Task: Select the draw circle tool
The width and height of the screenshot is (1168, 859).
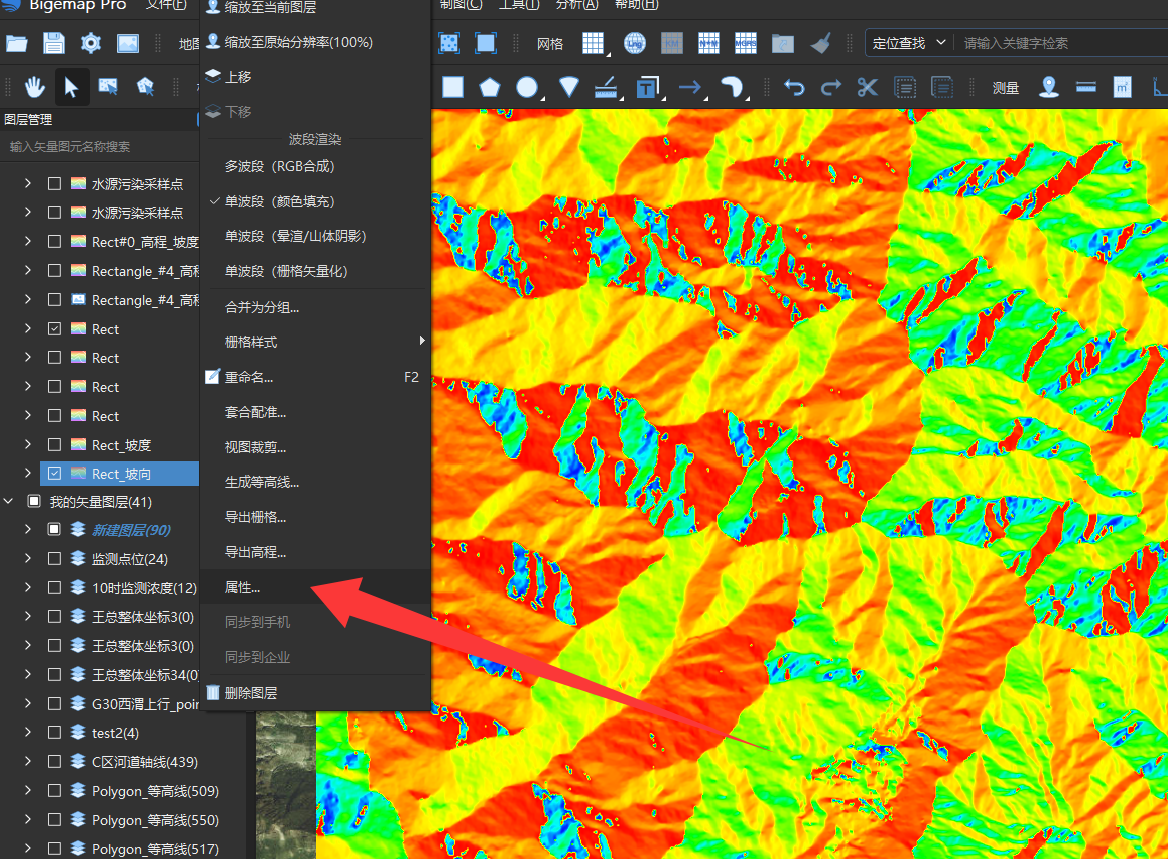Action: tap(527, 87)
